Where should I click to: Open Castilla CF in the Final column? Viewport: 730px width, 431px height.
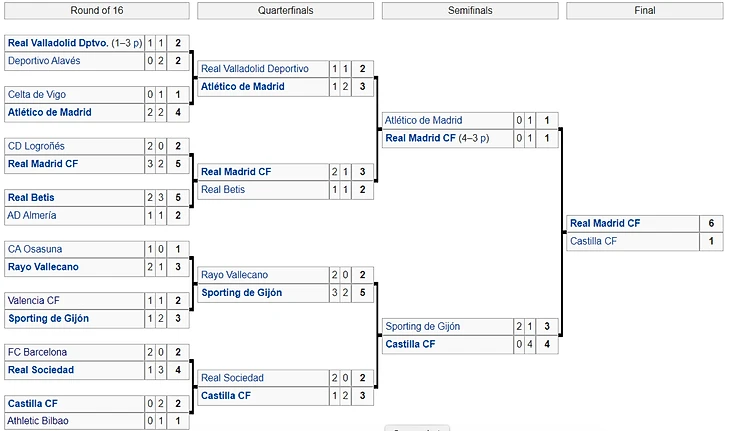(593, 241)
